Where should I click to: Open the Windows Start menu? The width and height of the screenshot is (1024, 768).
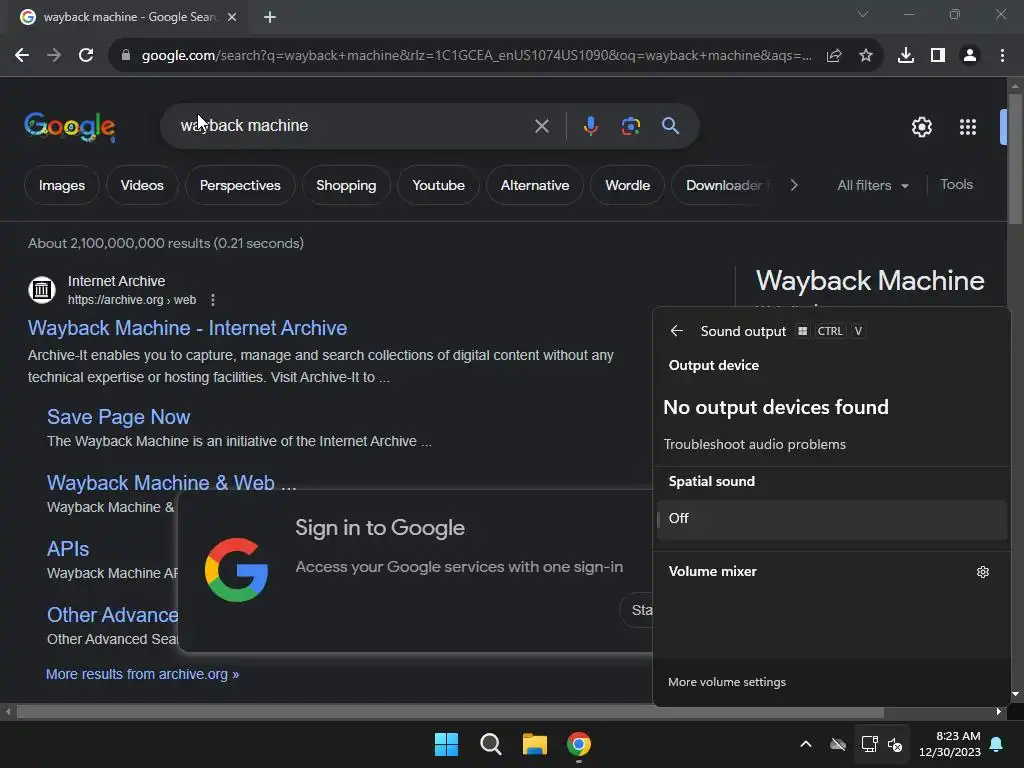[447, 744]
